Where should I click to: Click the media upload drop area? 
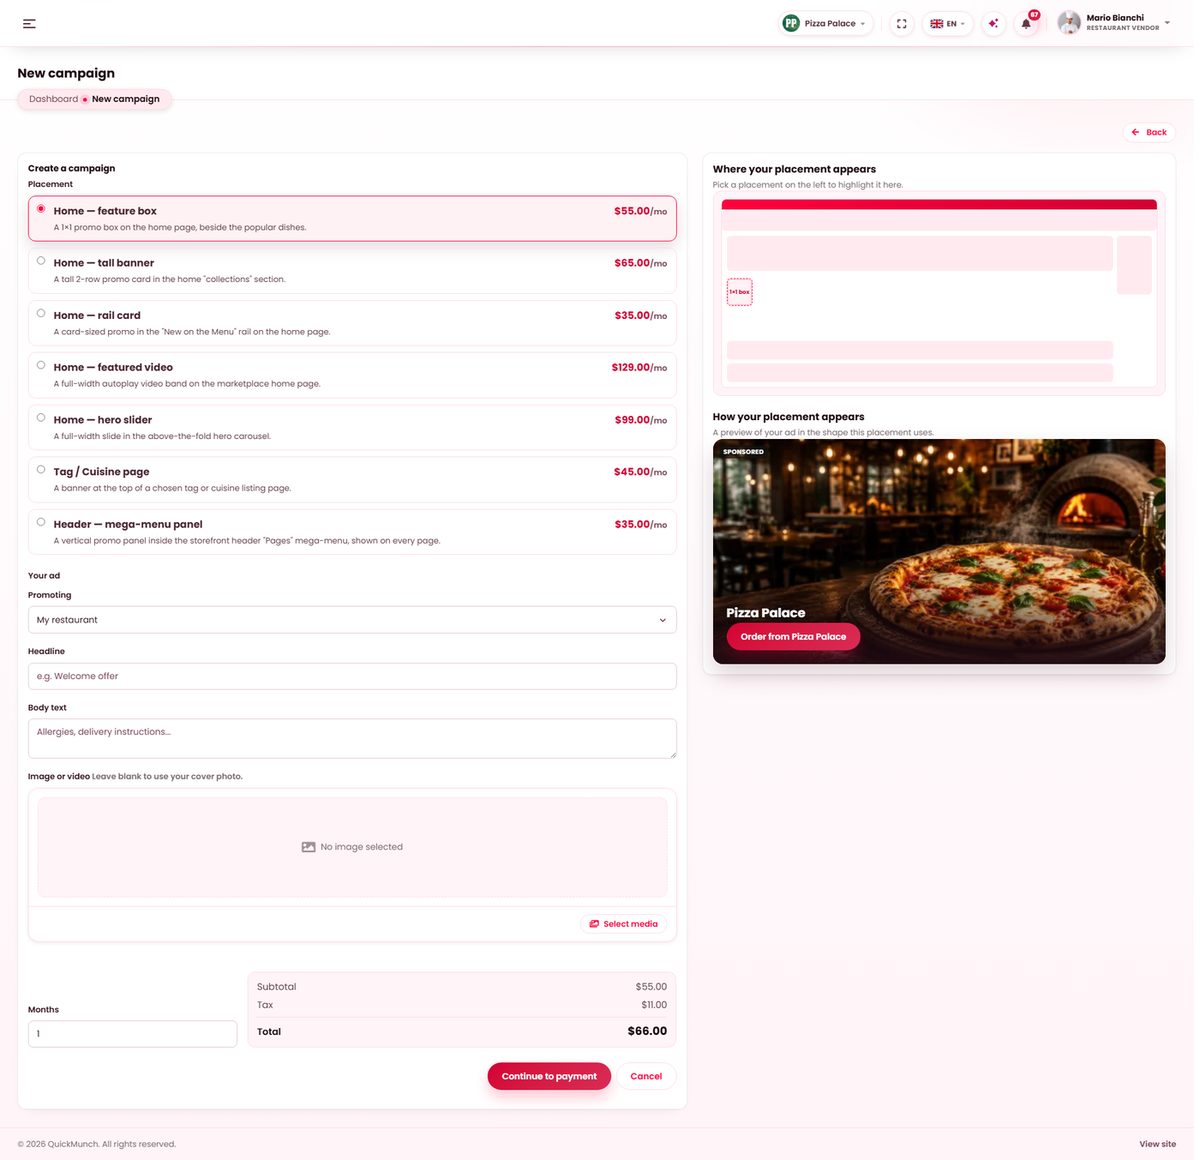pyautogui.click(x=352, y=847)
